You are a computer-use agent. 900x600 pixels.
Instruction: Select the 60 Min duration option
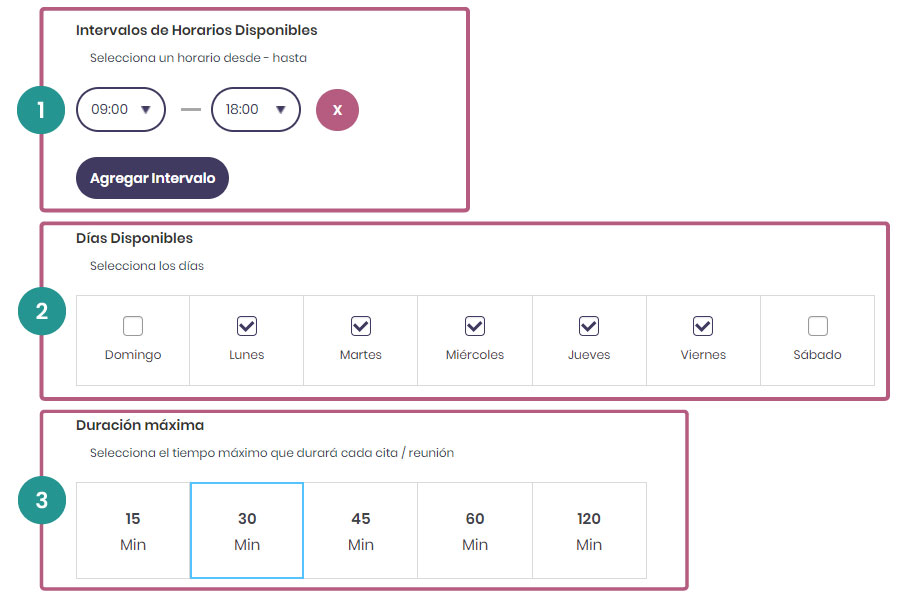click(x=475, y=531)
